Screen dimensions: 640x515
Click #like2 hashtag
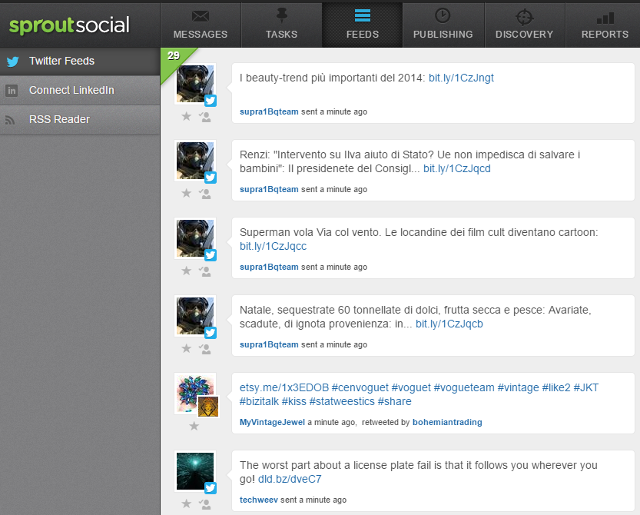(x=556, y=388)
